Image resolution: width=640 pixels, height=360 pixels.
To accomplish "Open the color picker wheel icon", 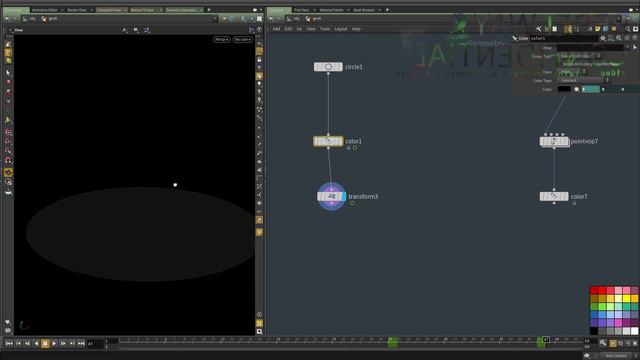I will (x=576, y=89).
